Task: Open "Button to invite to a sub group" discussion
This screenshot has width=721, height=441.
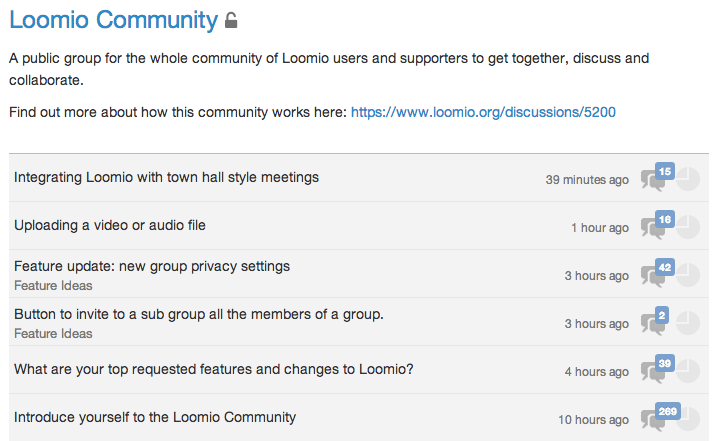Action: coord(199,314)
